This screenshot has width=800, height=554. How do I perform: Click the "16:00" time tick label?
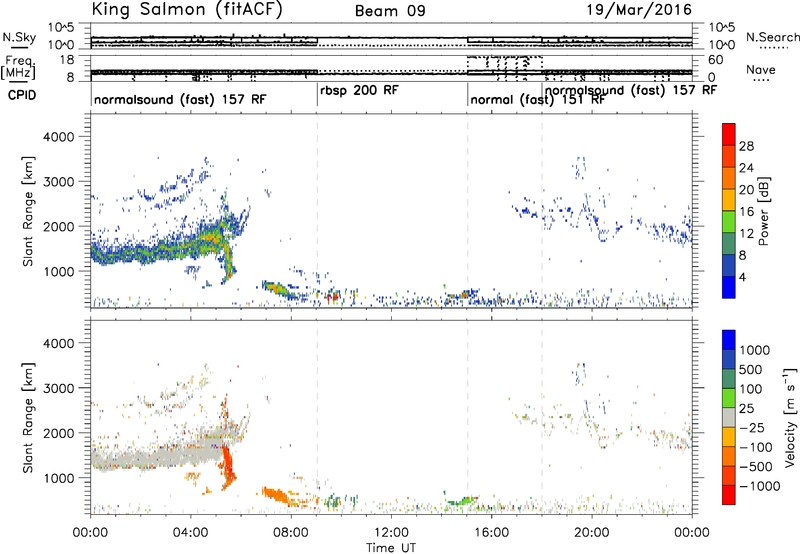[491, 533]
